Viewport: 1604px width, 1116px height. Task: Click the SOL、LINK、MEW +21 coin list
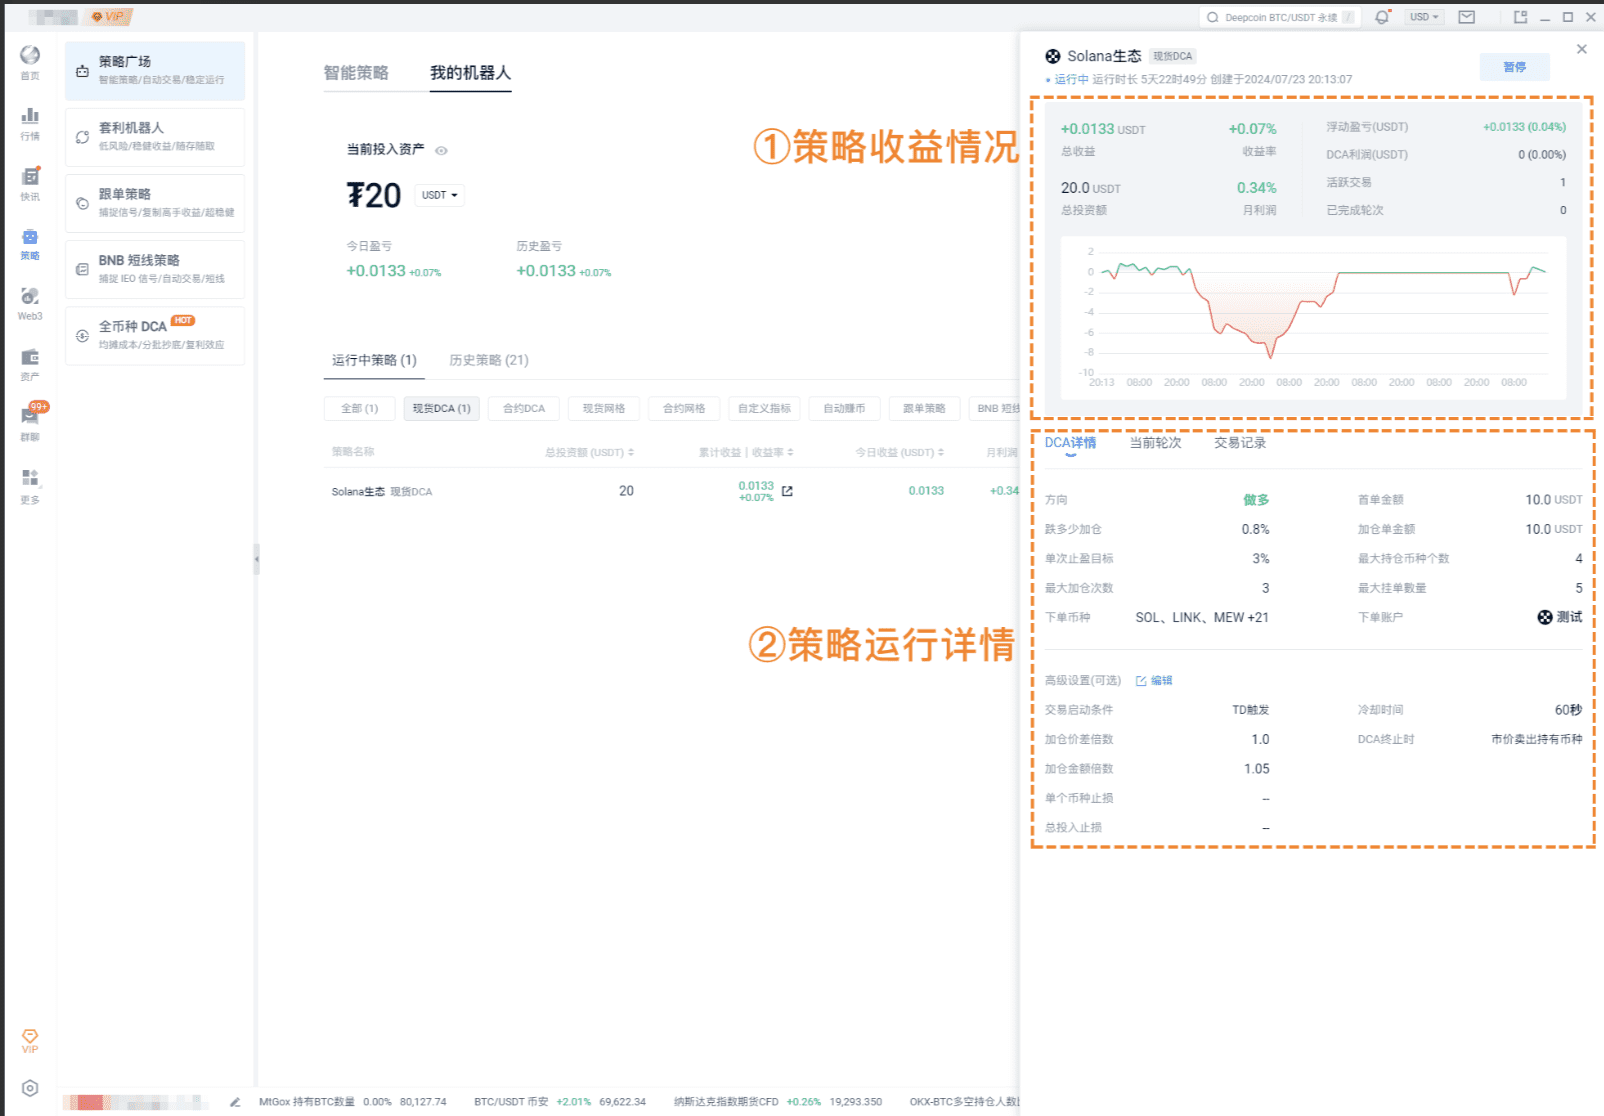coord(1202,618)
